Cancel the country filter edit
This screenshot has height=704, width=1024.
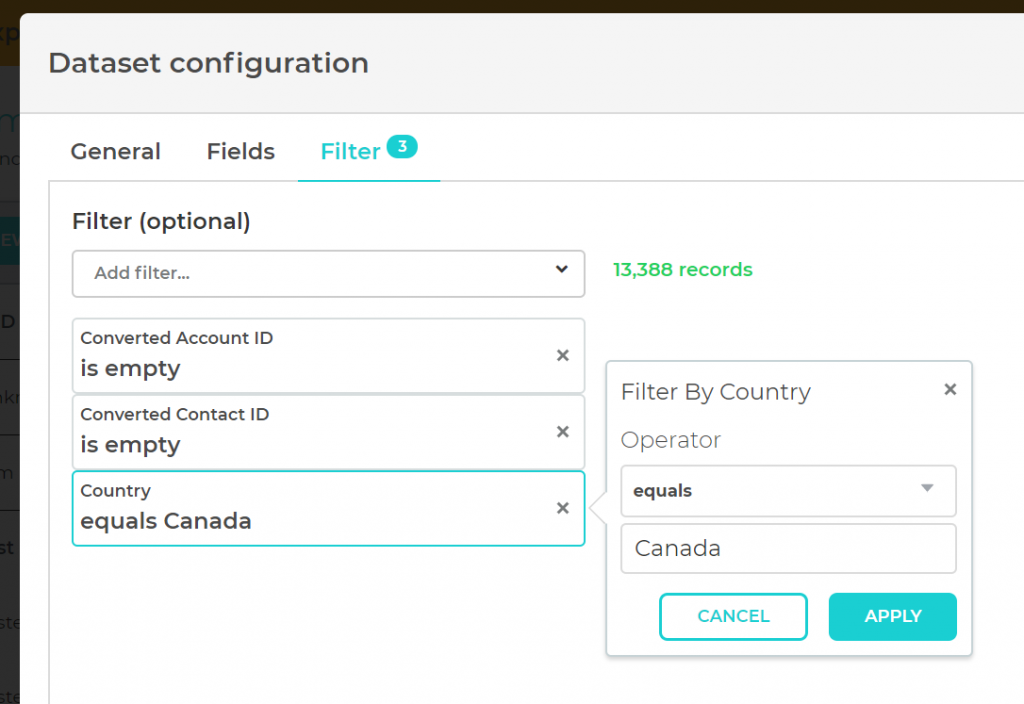pos(733,616)
